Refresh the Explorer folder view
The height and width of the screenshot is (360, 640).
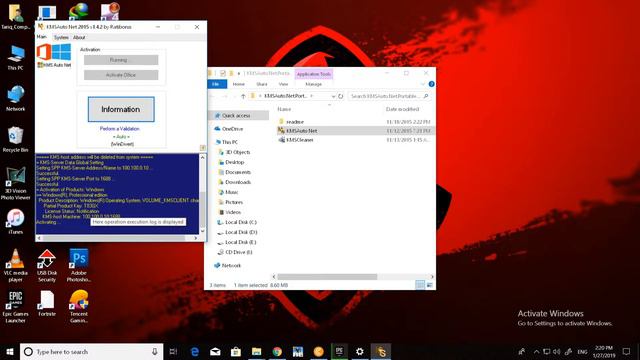click(340, 96)
